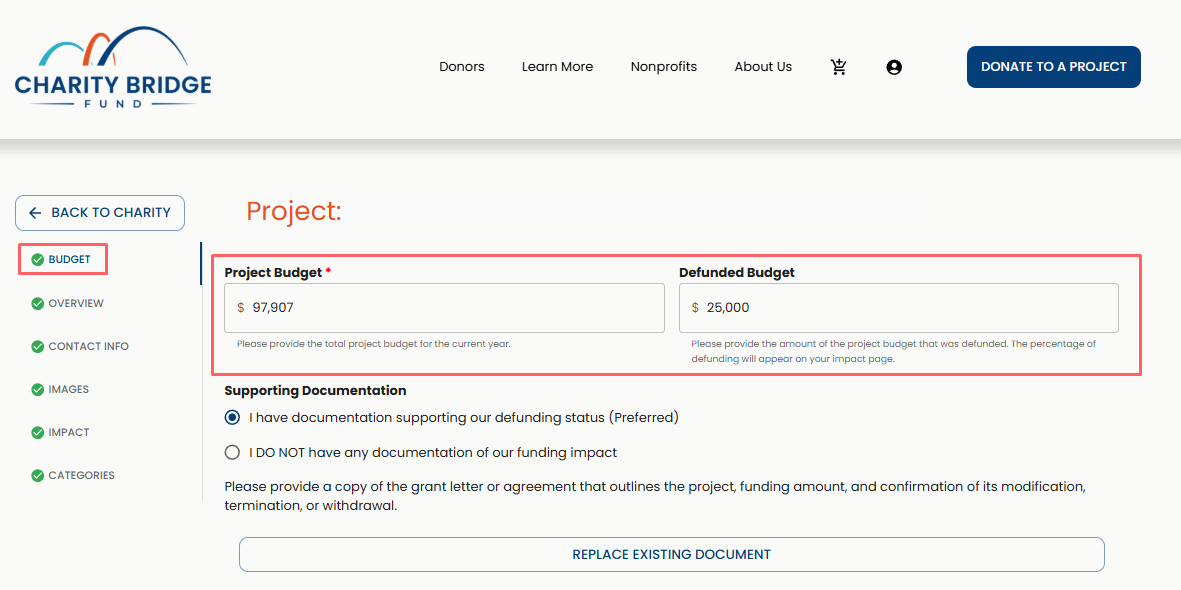The height and width of the screenshot is (590, 1181).
Task: Click the green checkmark beside Budget
Action: (38, 260)
